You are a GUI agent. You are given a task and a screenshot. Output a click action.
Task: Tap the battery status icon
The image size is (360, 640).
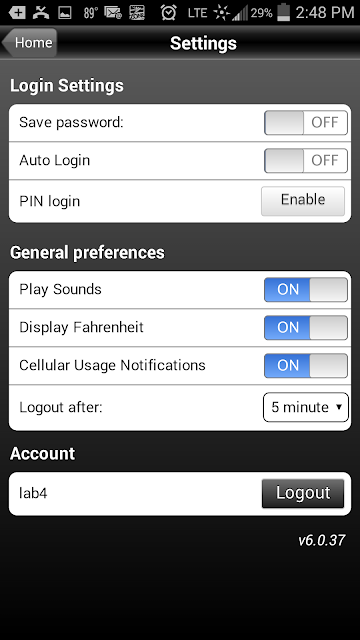pos(283,13)
